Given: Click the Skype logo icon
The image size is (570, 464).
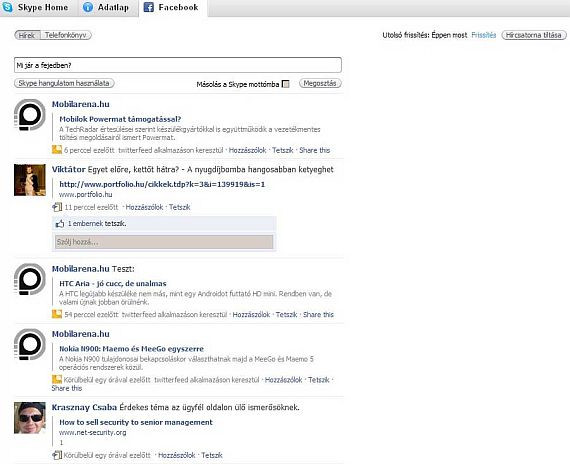Looking at the screenshot, I should click(x=7, y=7).
